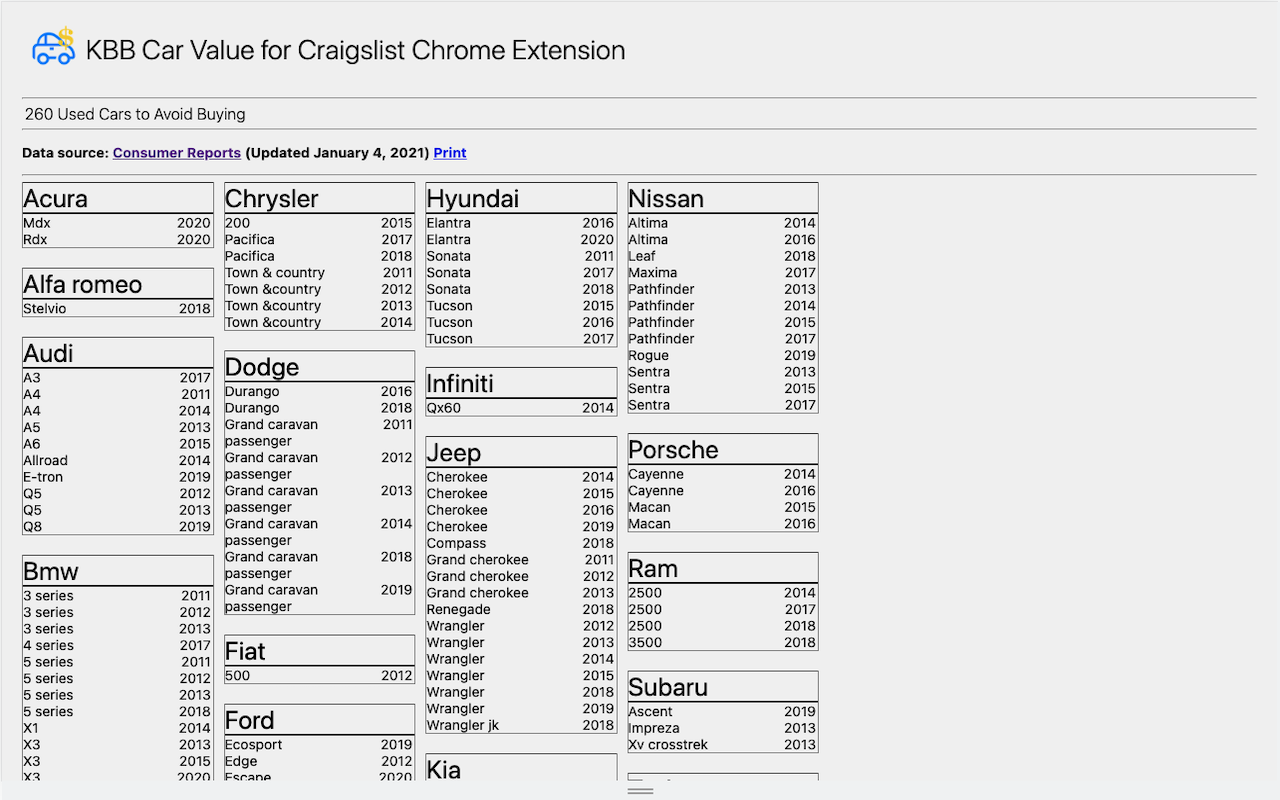Click the Jeep brand heading

522,452
